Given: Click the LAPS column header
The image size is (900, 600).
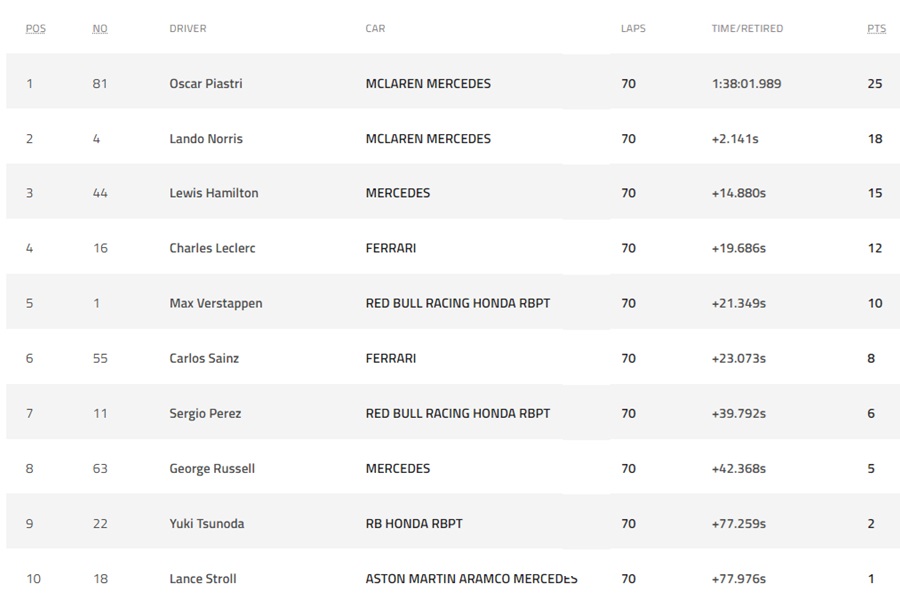Looking at the screenshot, I should 633,29.
